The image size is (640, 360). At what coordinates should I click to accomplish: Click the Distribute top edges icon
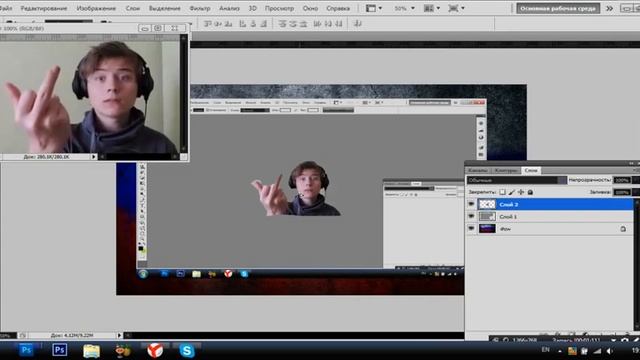pyautogui.click(x=282, y=24)
